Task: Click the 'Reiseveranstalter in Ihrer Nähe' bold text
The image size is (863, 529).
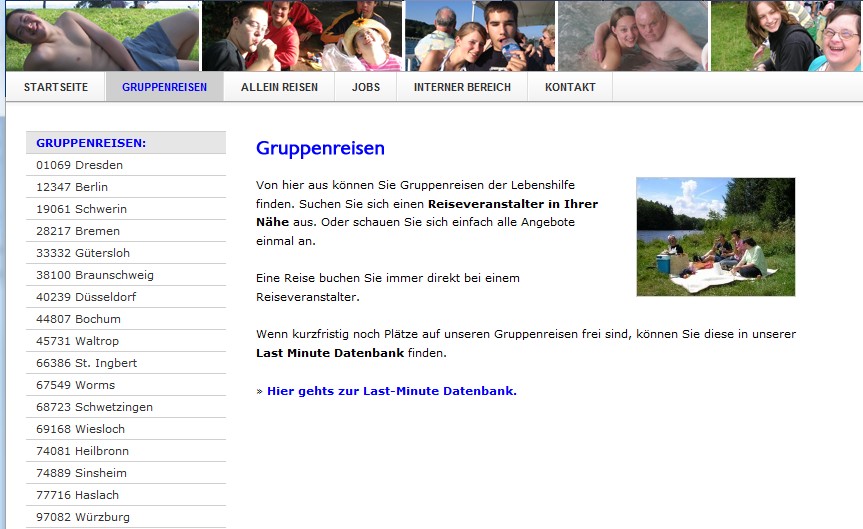Action: [x=512, y=203]
